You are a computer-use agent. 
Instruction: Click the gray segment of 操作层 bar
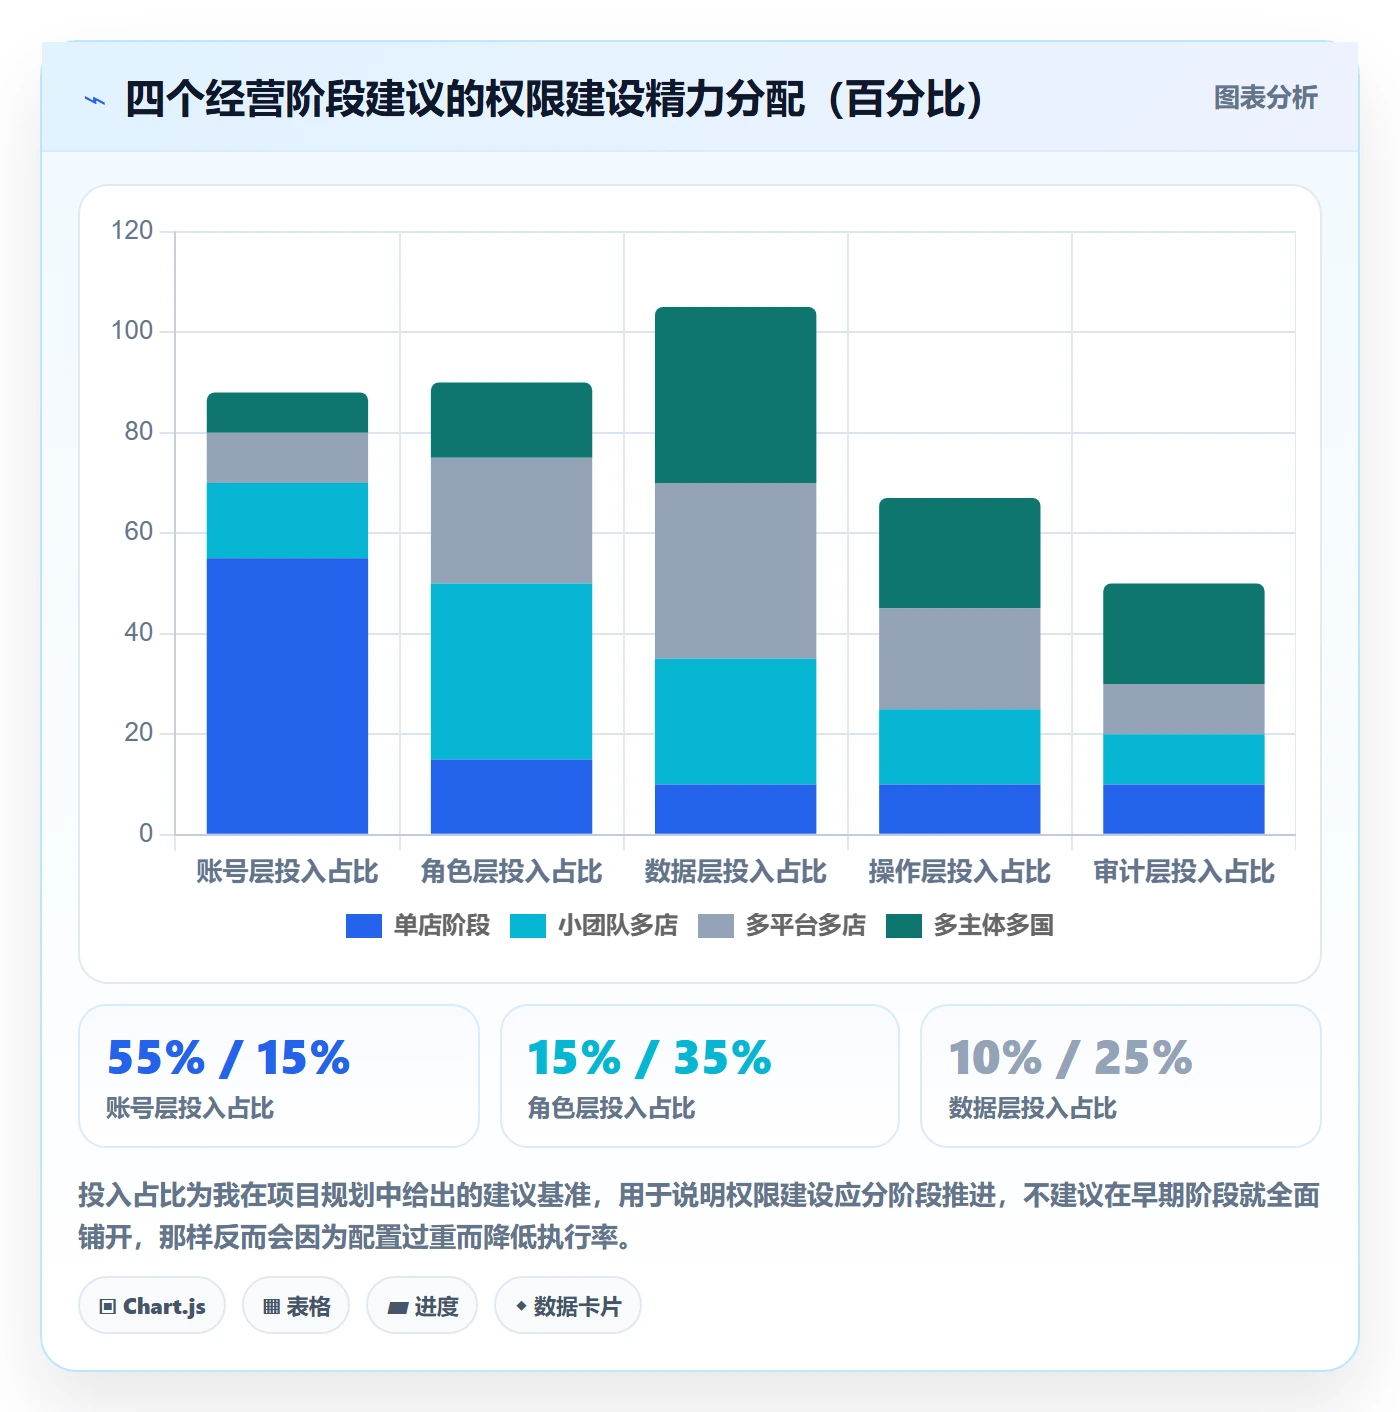pos(959,659)
